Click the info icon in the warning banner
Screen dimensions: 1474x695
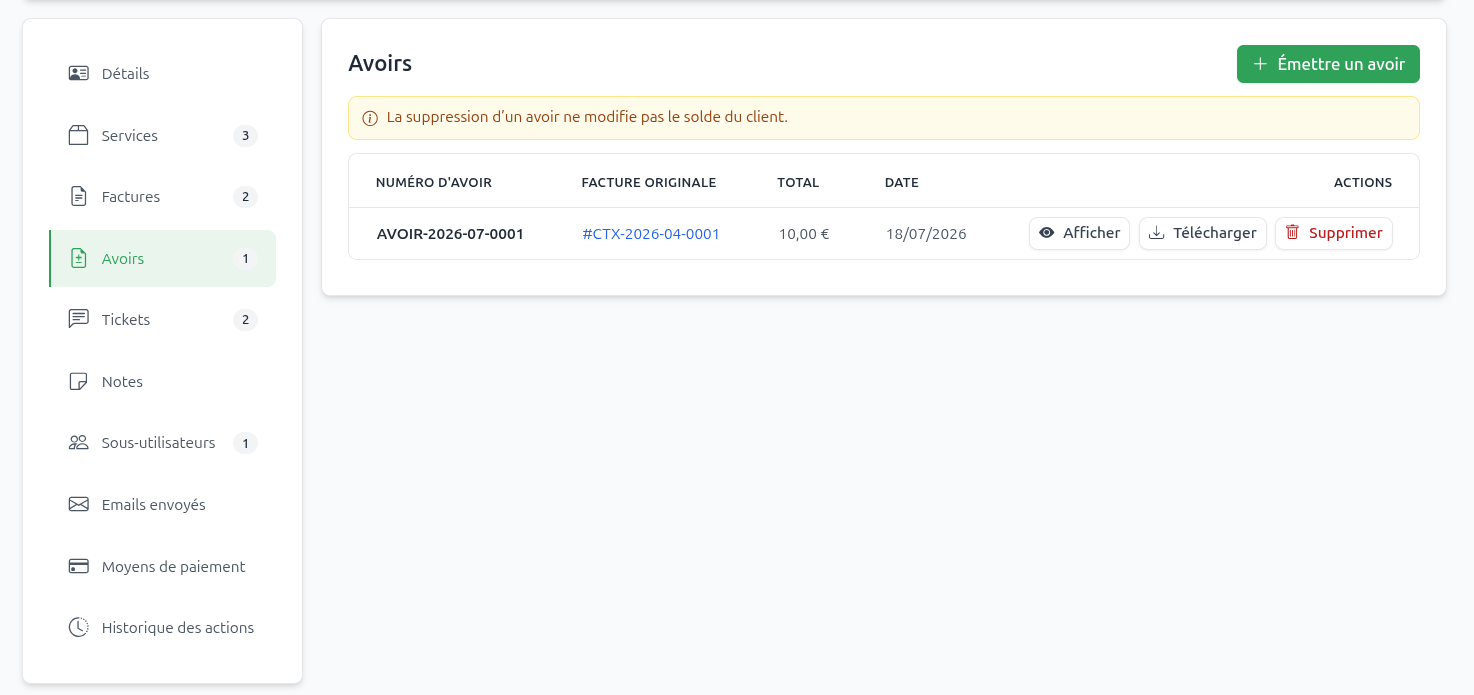pos(370,118)
